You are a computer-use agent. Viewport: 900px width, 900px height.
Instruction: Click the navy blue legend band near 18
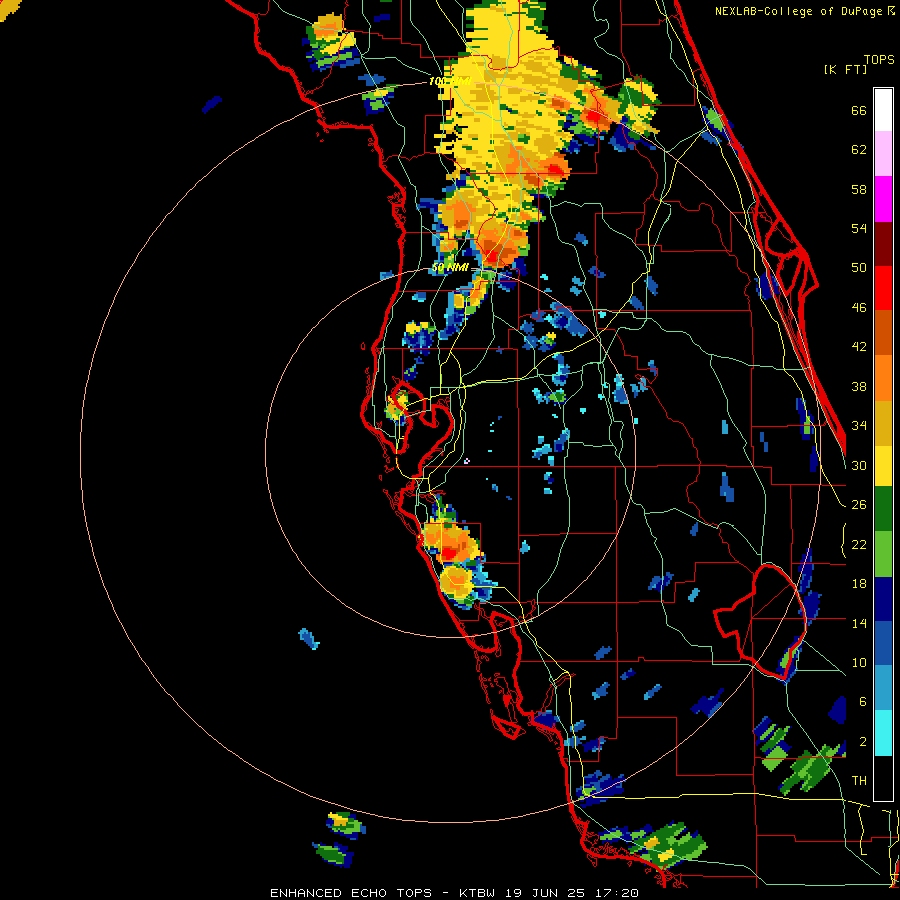tap(883, 599)
